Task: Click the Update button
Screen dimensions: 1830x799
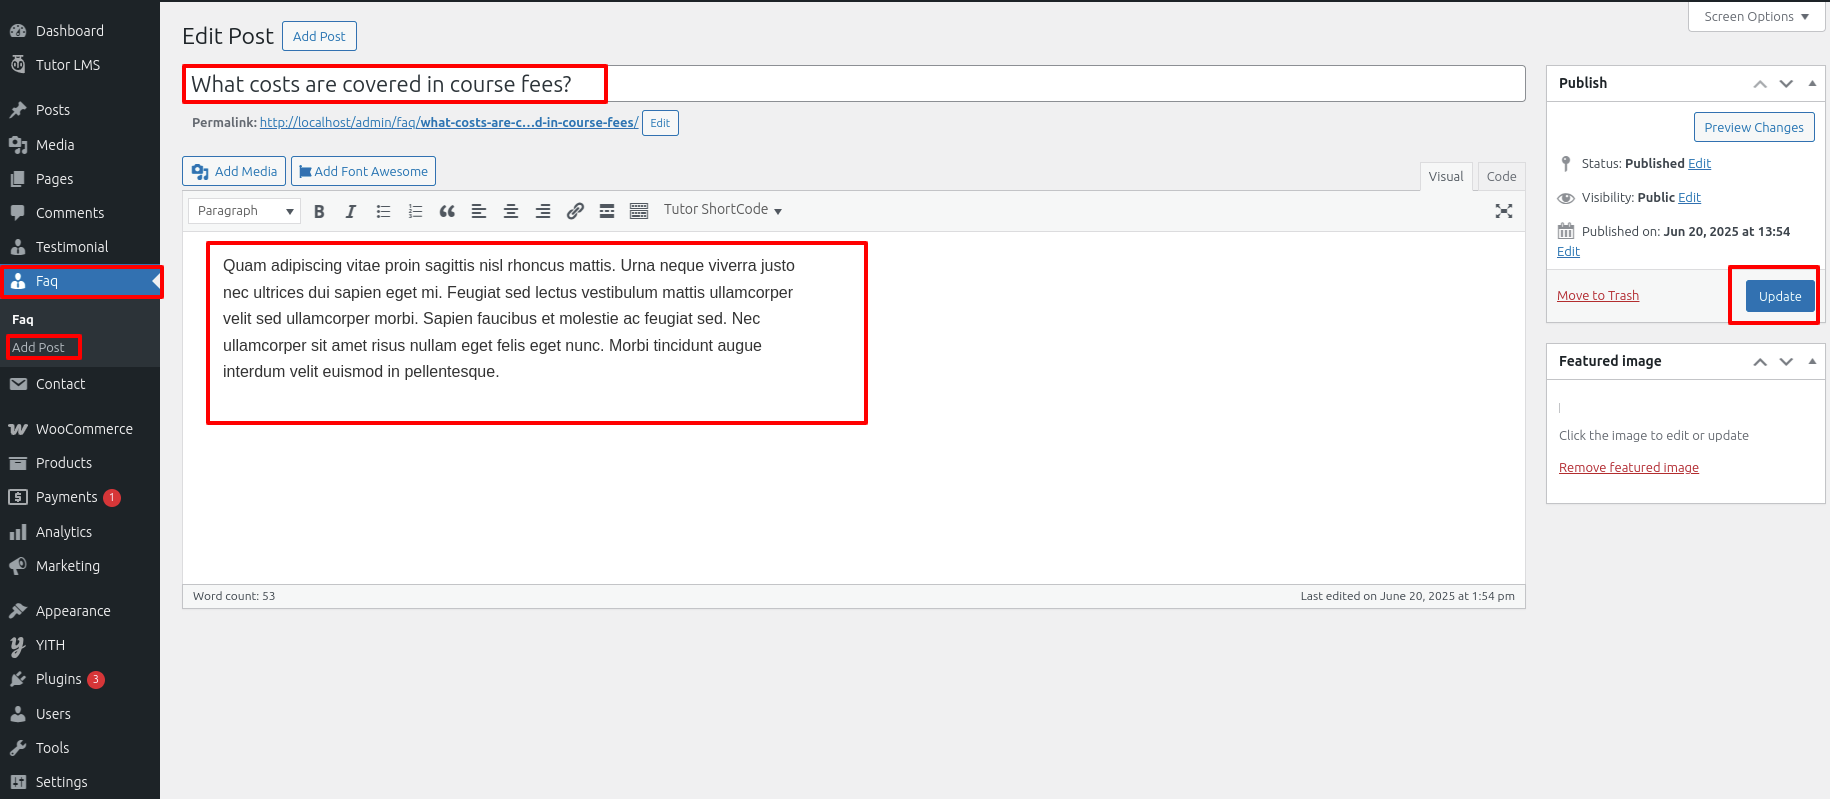Action: tap(1779, 296)
